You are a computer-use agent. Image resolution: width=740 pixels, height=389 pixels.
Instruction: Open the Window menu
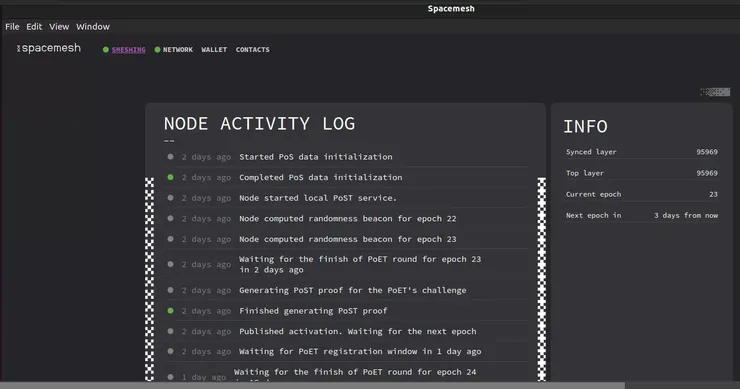93,26
